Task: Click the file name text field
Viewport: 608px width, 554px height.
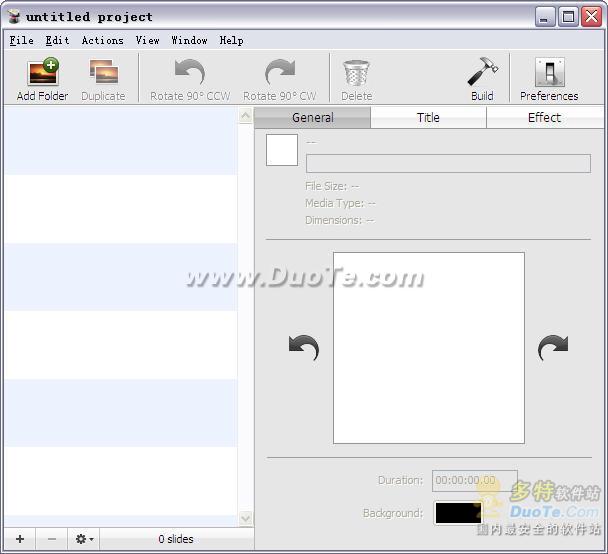Action: [448, 163]
